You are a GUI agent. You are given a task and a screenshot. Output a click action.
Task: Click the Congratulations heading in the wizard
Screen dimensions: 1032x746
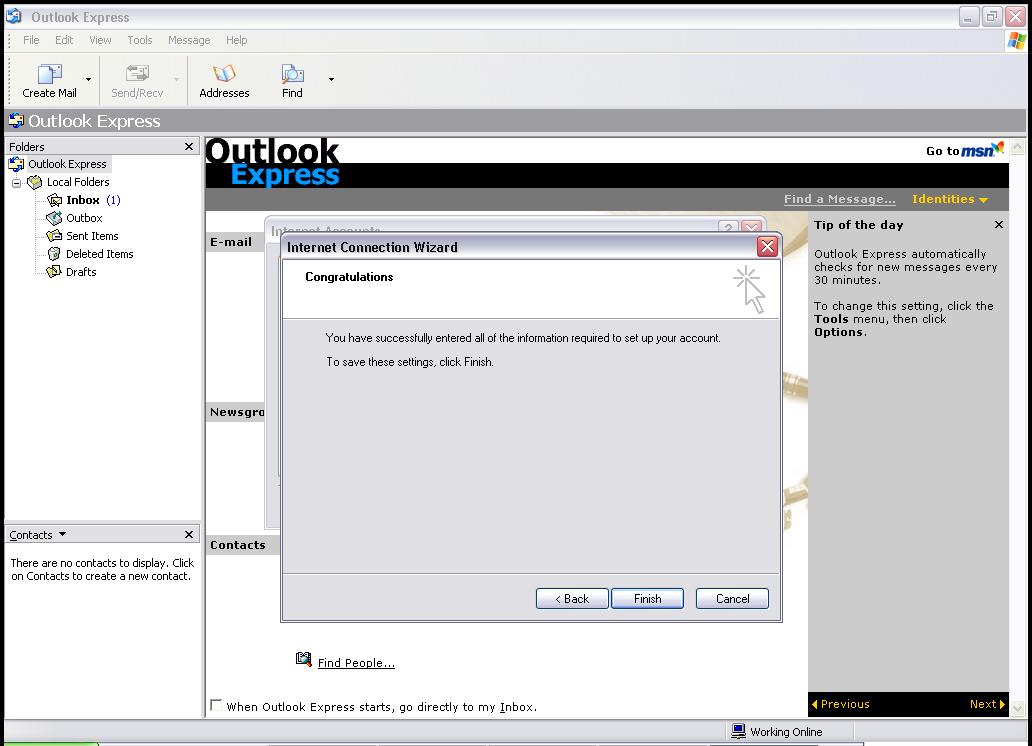pyautogui.click(x=349, y=277)
